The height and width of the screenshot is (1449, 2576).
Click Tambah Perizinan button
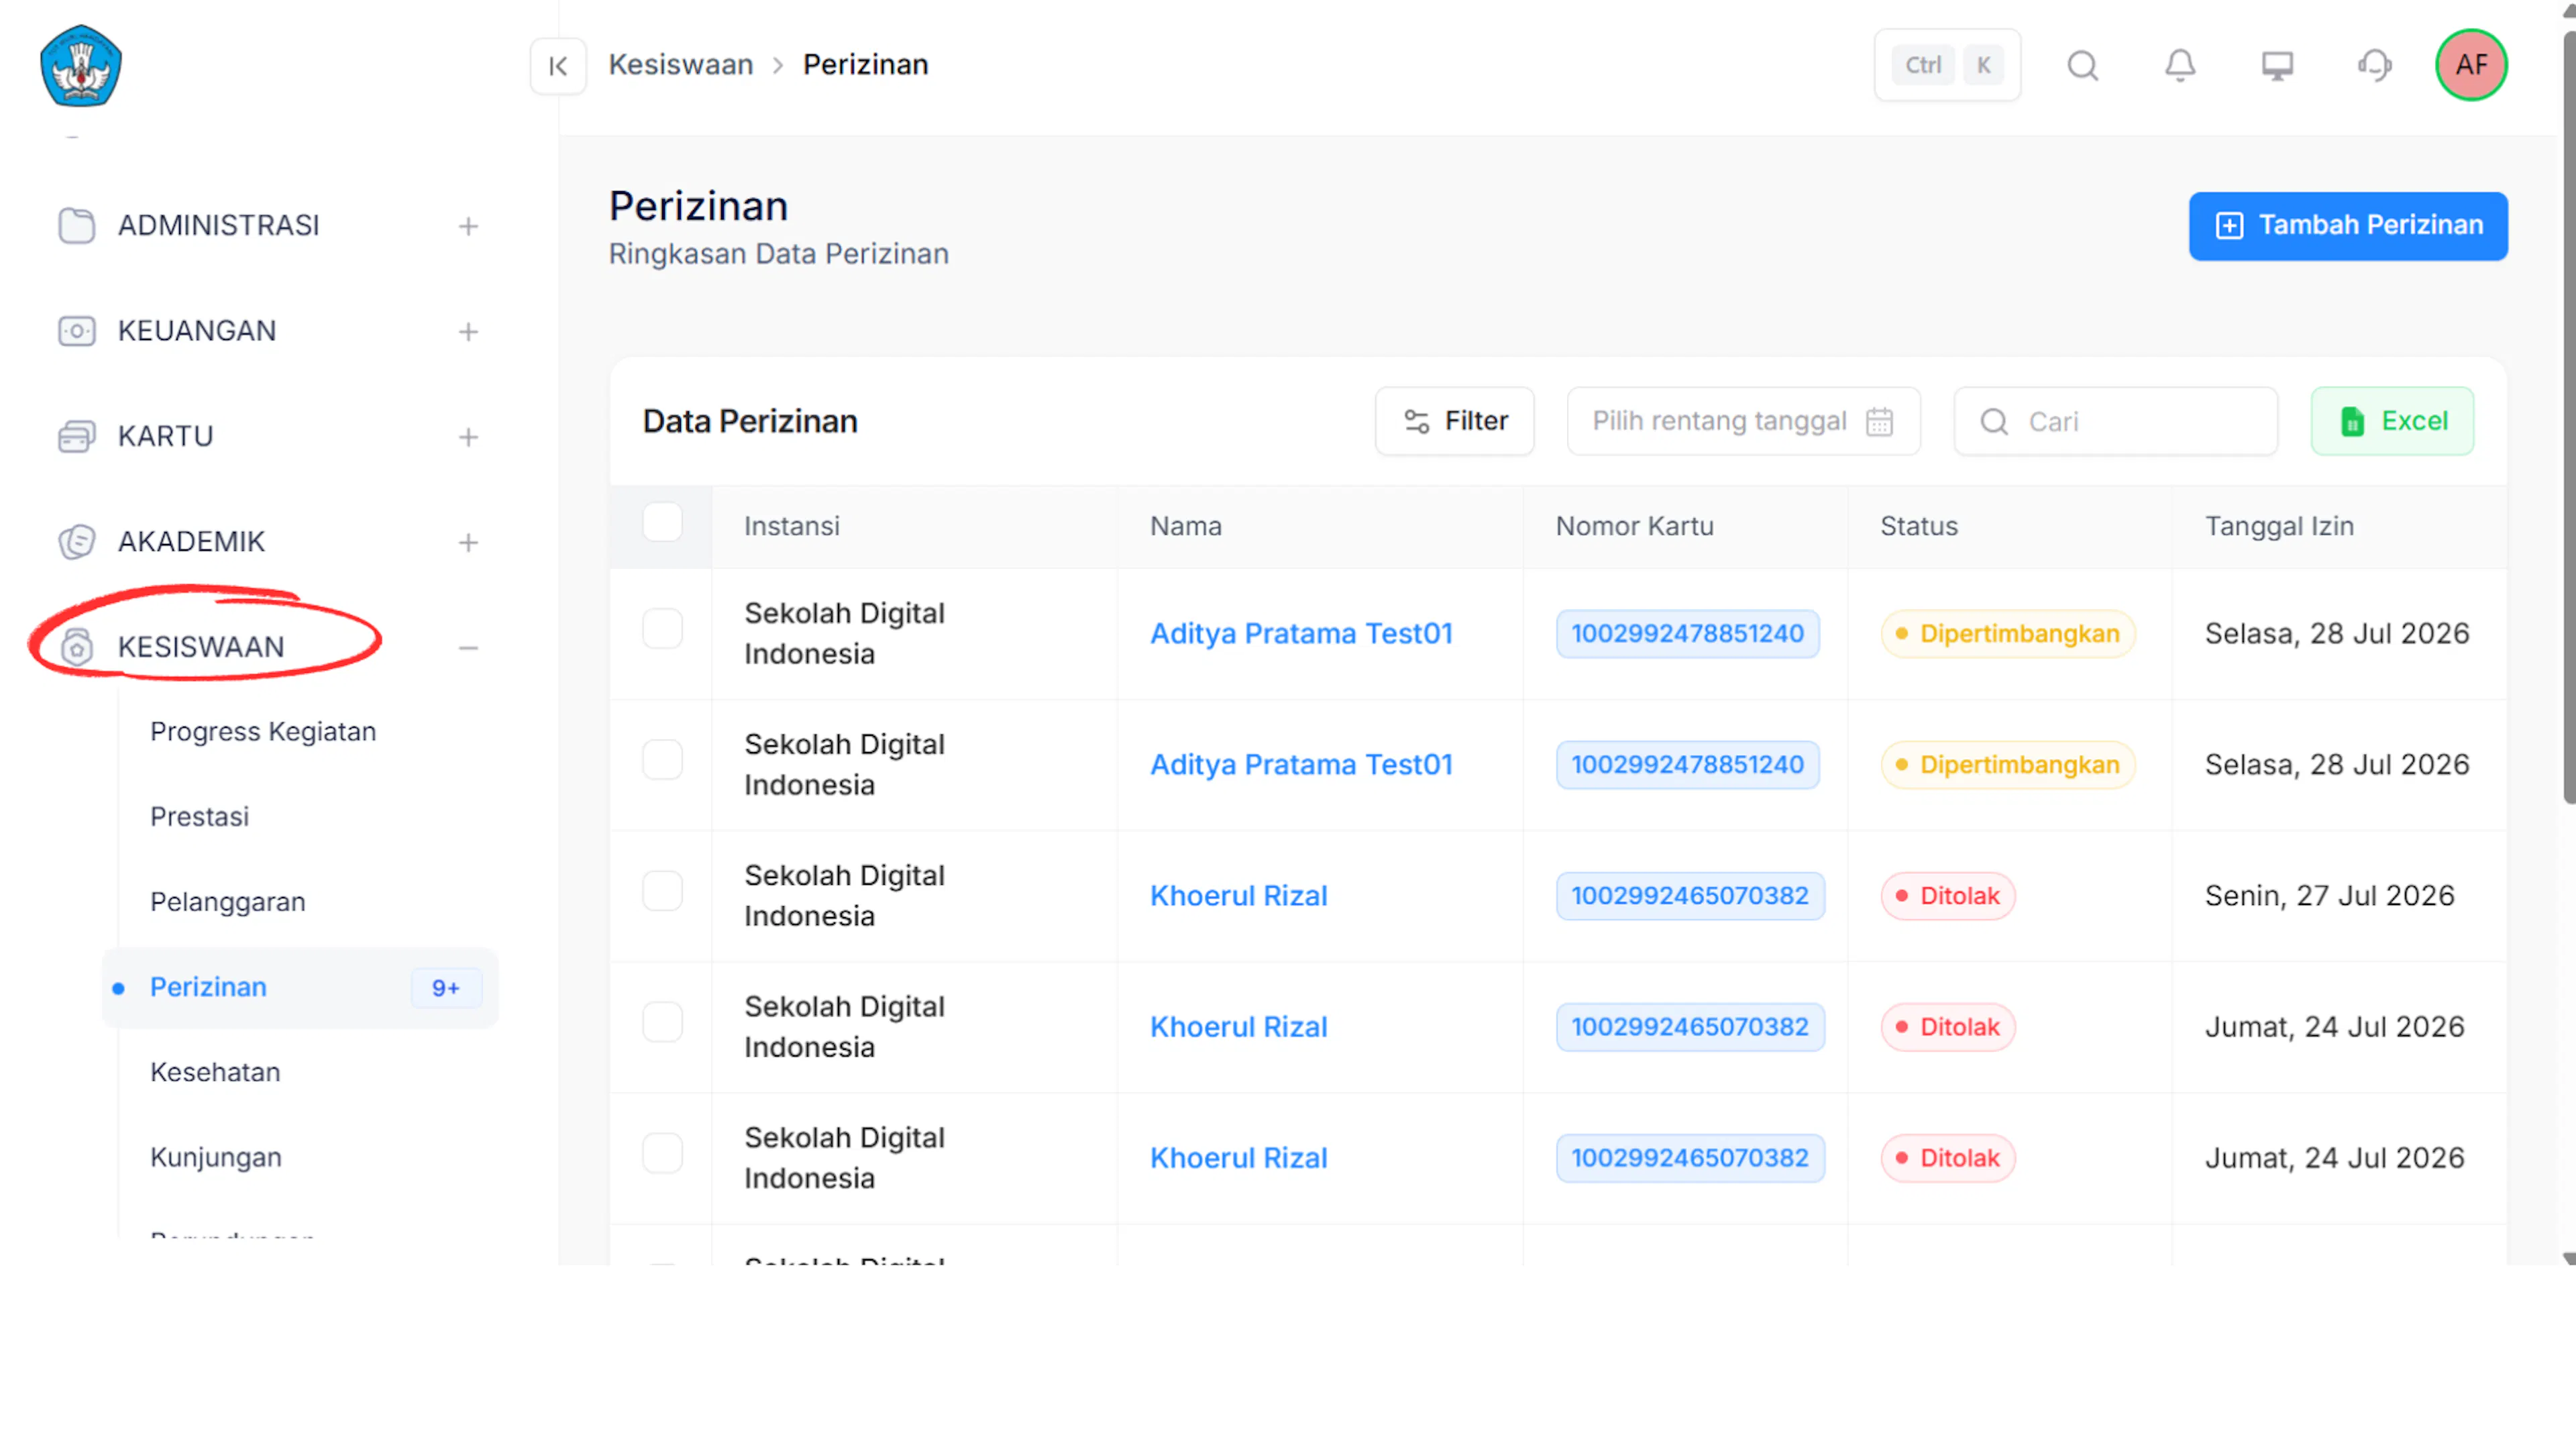2348,226
